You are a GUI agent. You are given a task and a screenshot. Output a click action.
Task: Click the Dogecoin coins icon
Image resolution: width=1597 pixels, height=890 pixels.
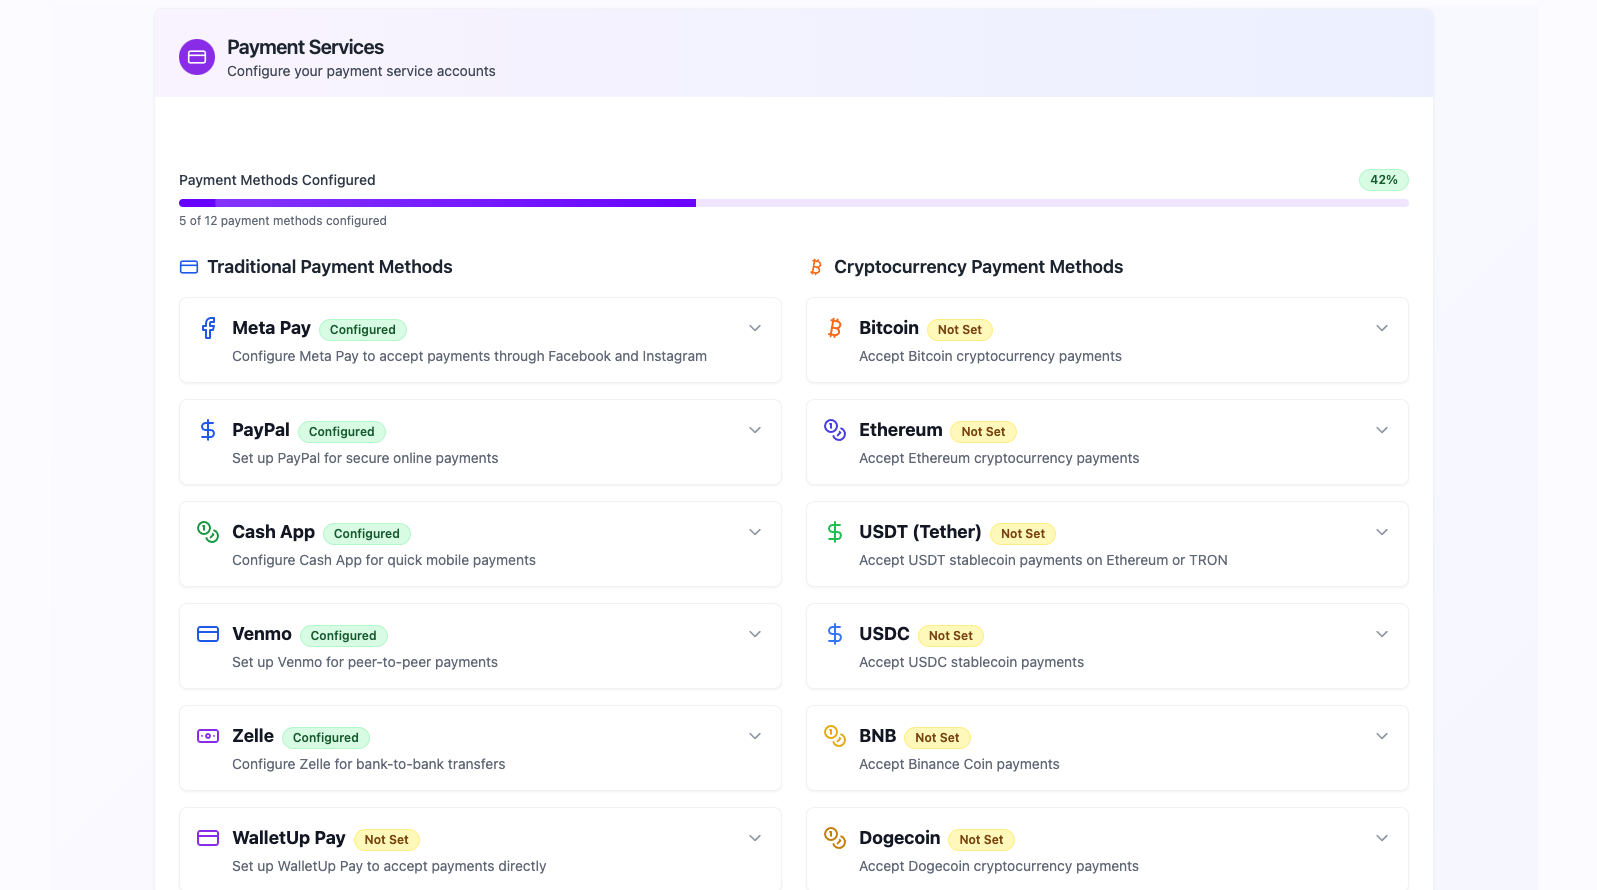835,838
